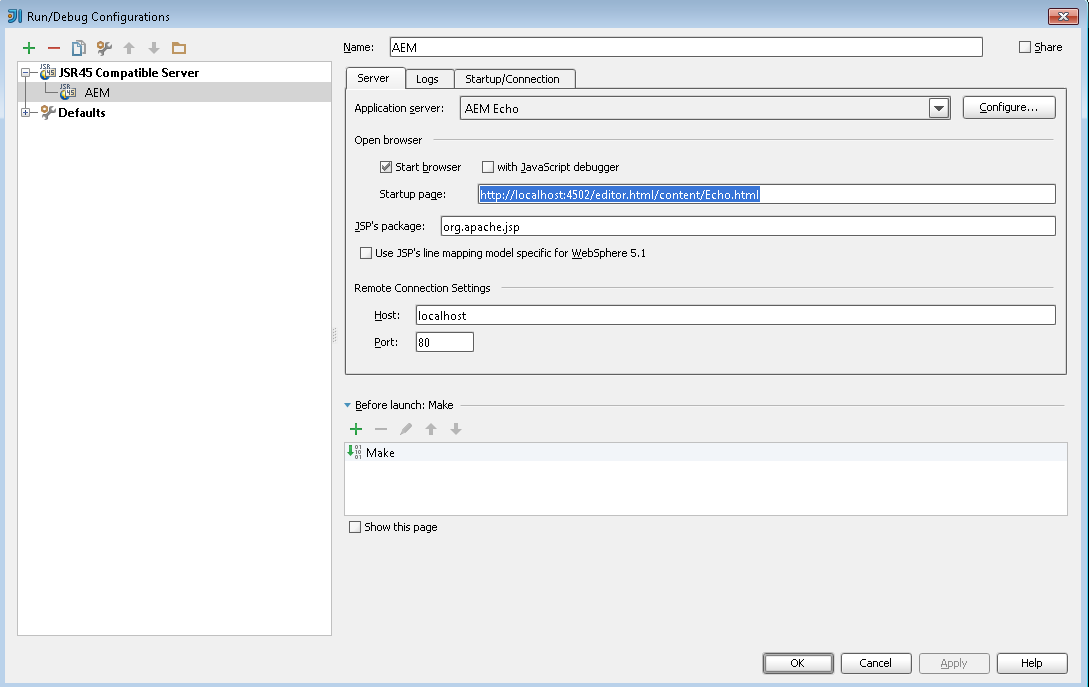The width and height of the screenshot is (1089, 687).
Task: Click the Defaults wrench icon in tree
Action: [x=47, y=112]
